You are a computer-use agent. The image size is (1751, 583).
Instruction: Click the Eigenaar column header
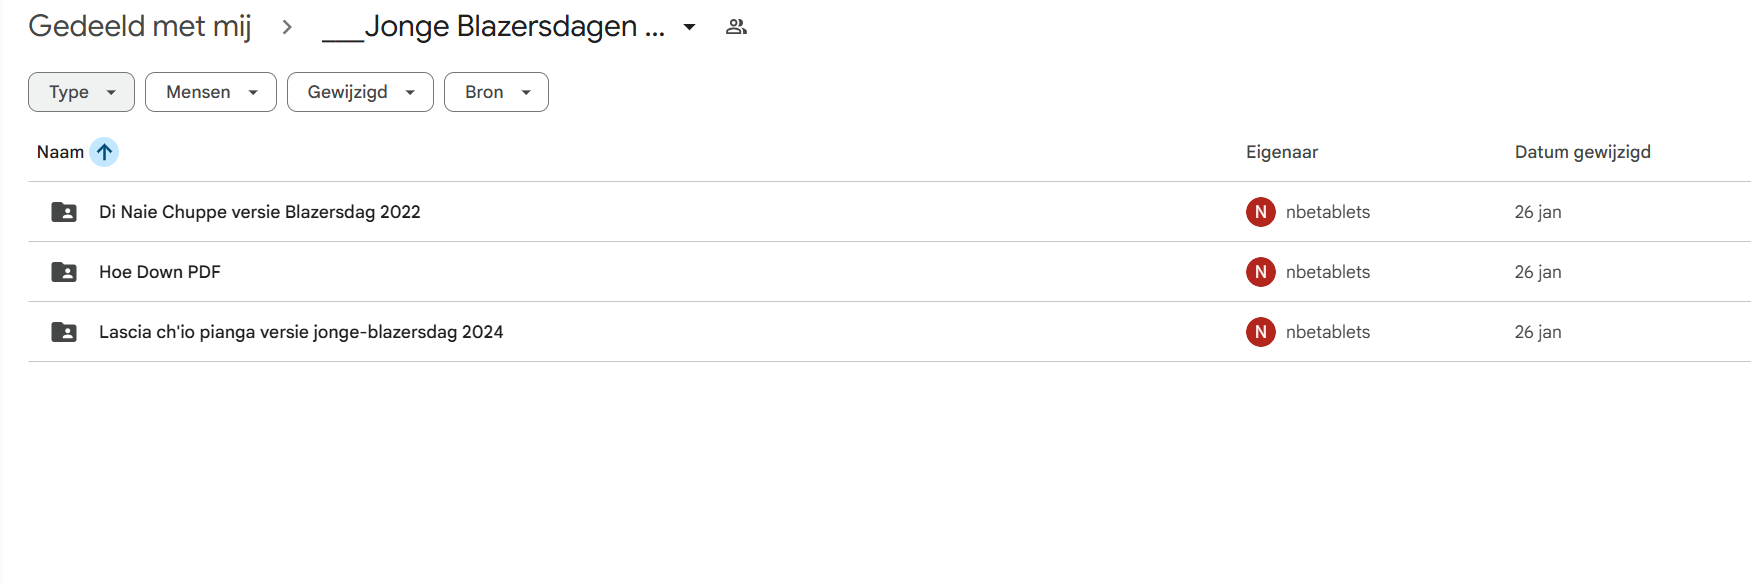tap(1281, 152)
